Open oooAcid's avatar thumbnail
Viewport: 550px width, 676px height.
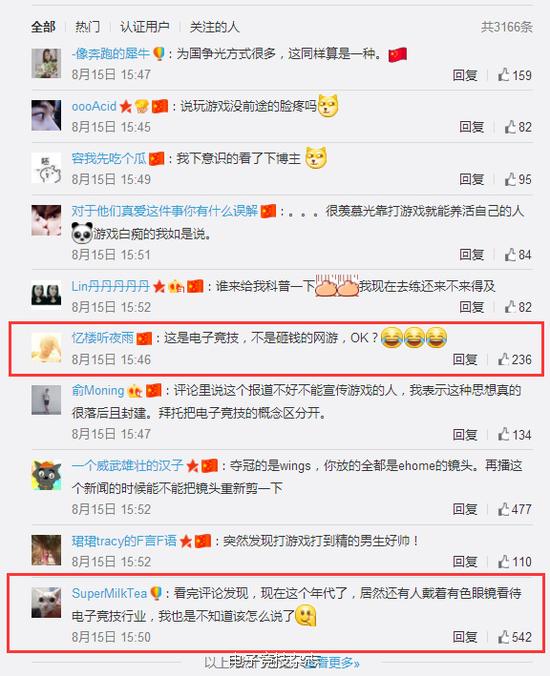click(x=47, y=115)
